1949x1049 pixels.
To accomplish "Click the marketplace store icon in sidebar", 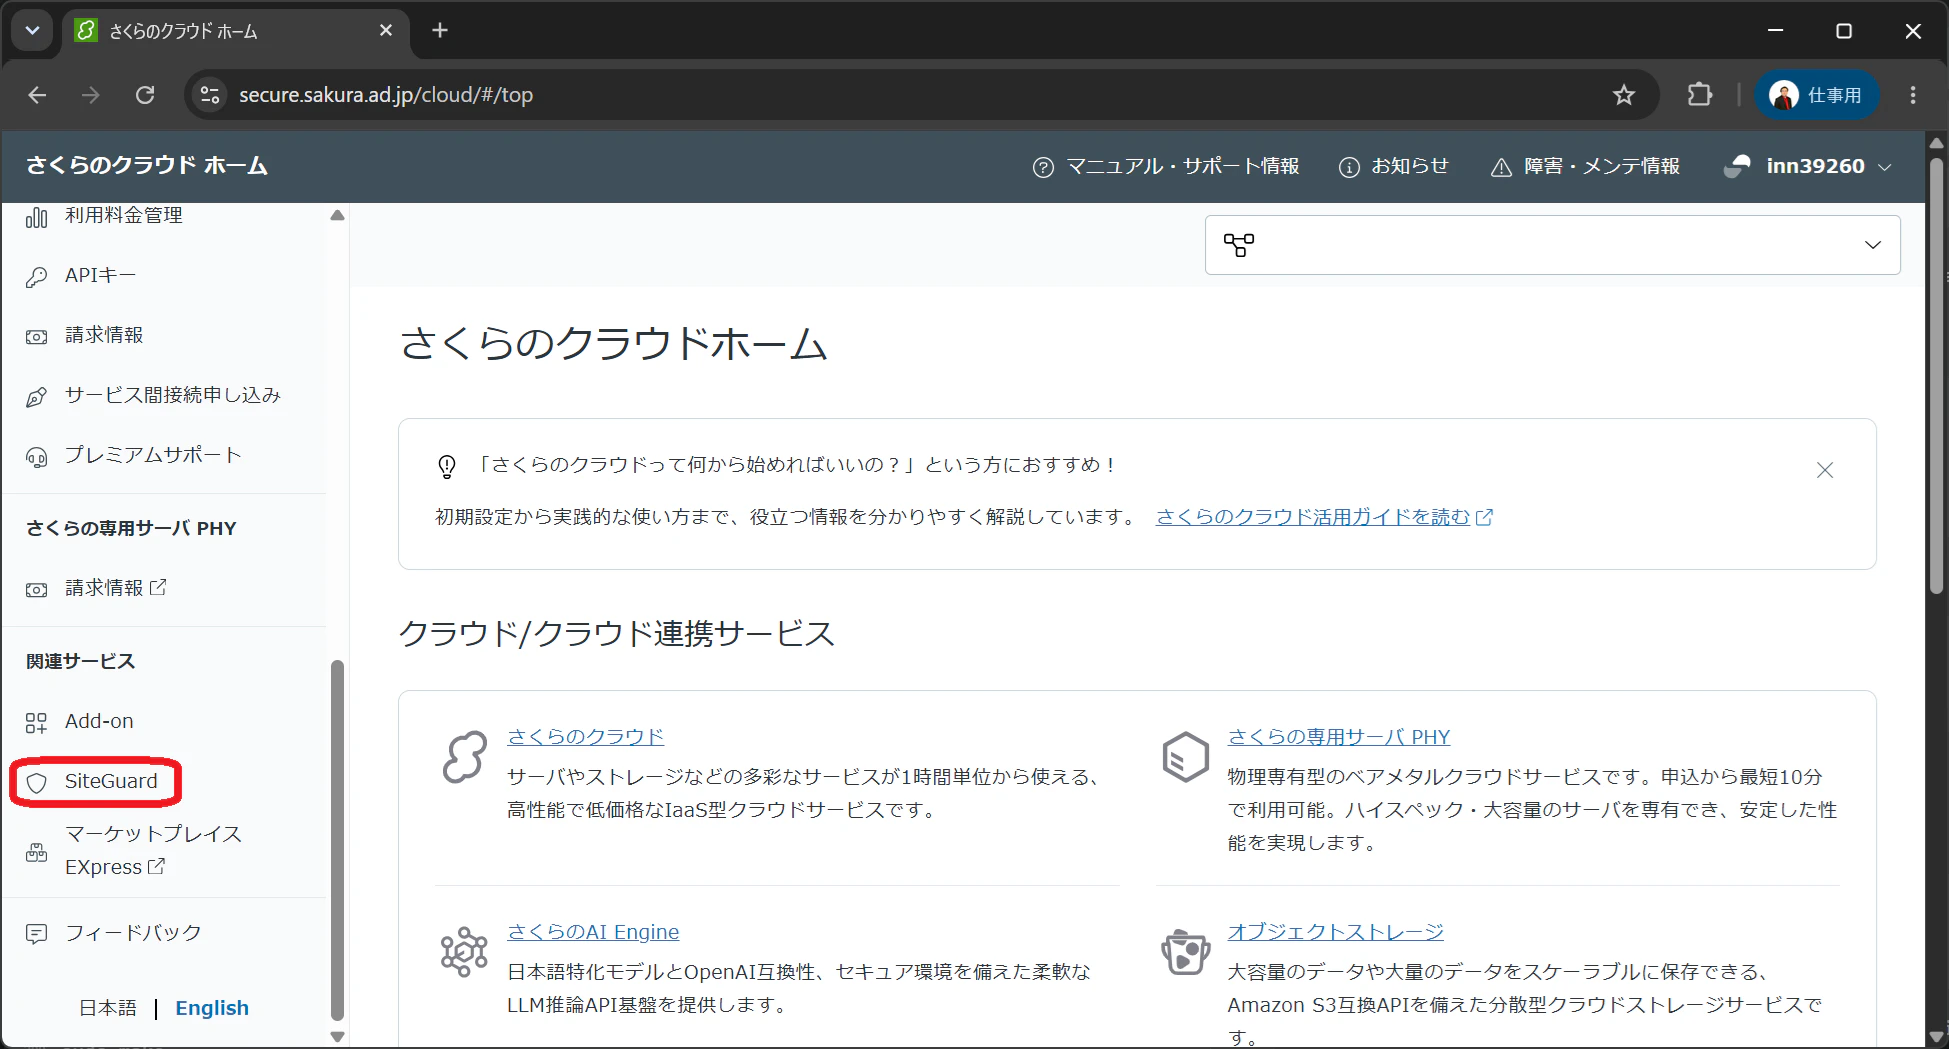I will (x=36, y=852).
